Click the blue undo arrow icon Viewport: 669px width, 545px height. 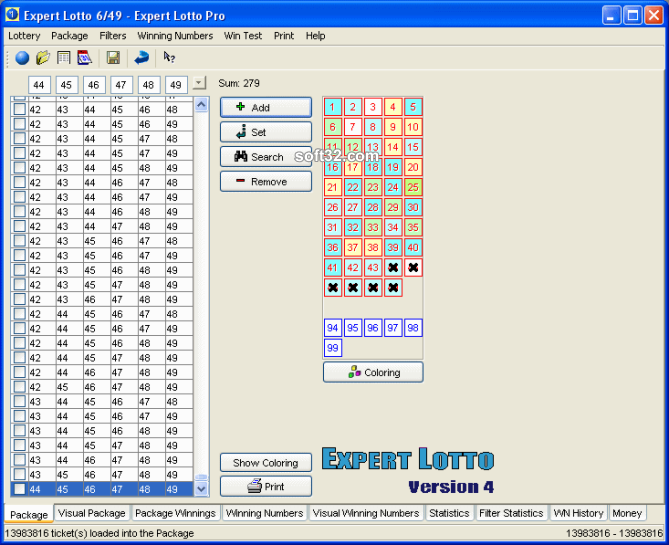coord(142,58)
